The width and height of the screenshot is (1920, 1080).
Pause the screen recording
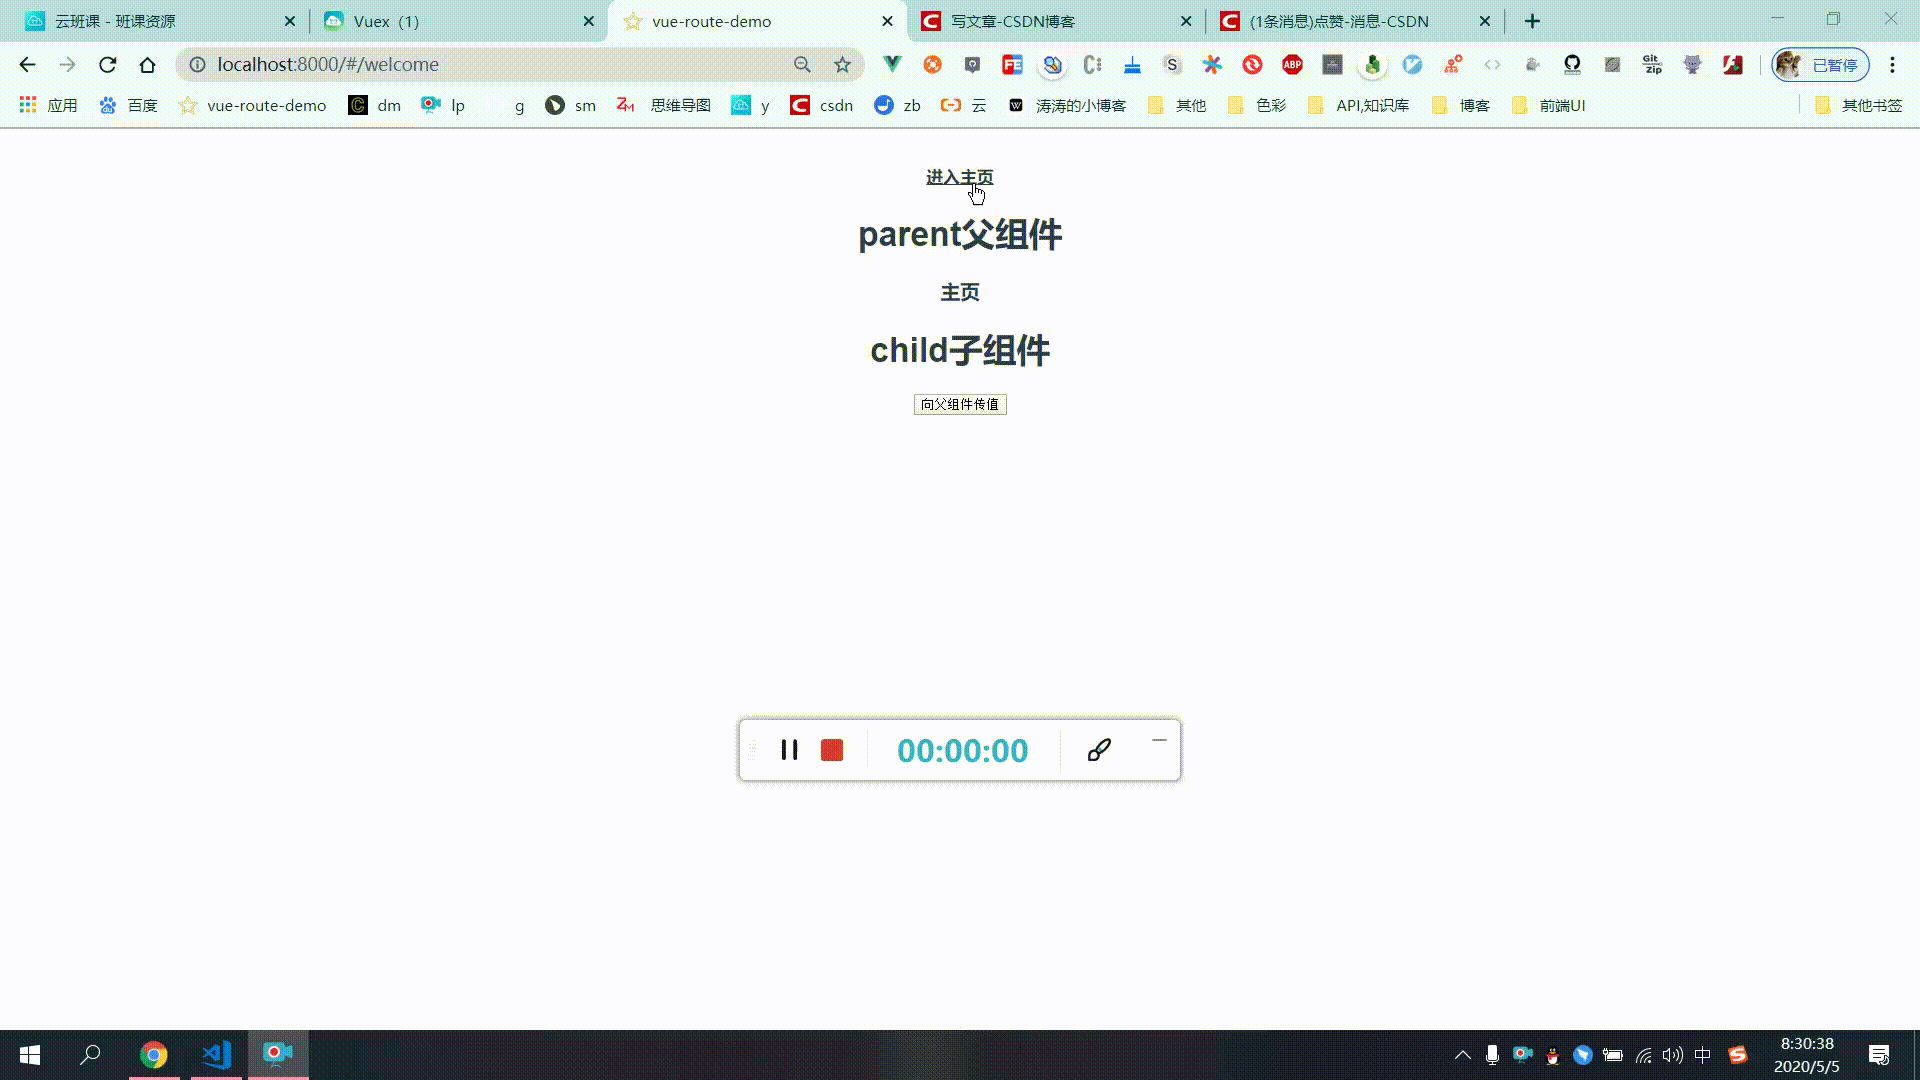pos(789,750)
